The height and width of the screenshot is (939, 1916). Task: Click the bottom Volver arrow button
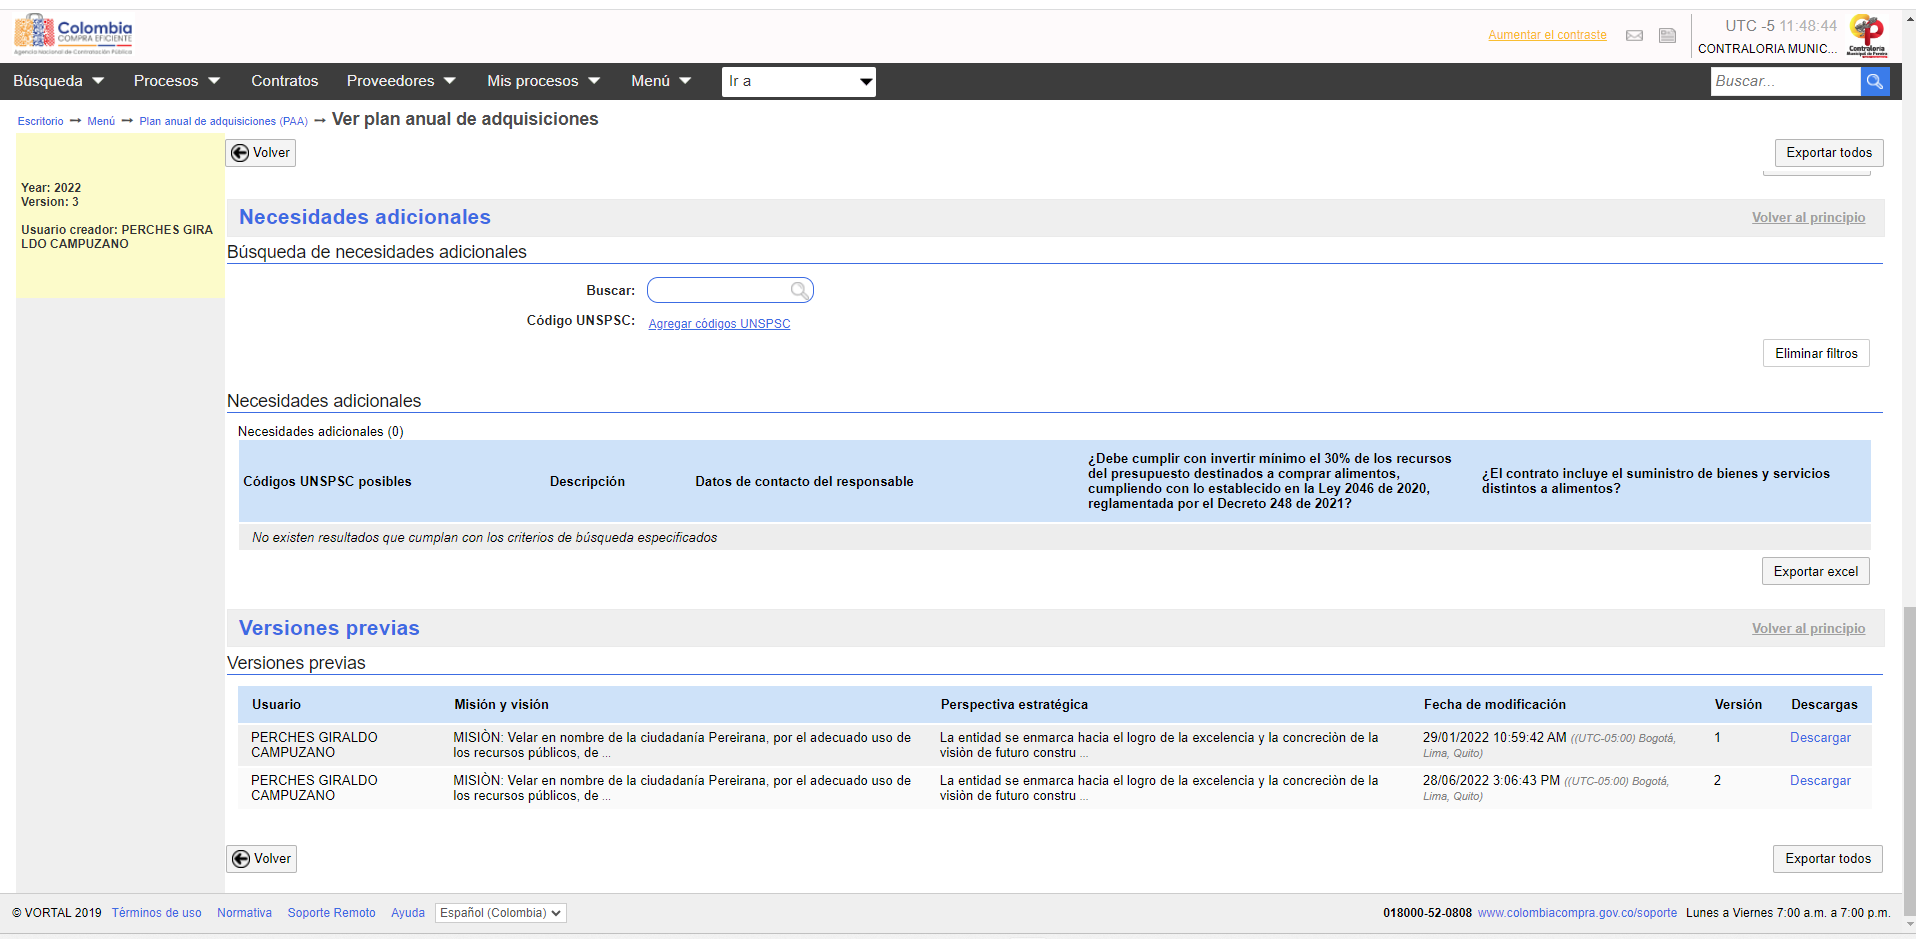click(262, 859)
